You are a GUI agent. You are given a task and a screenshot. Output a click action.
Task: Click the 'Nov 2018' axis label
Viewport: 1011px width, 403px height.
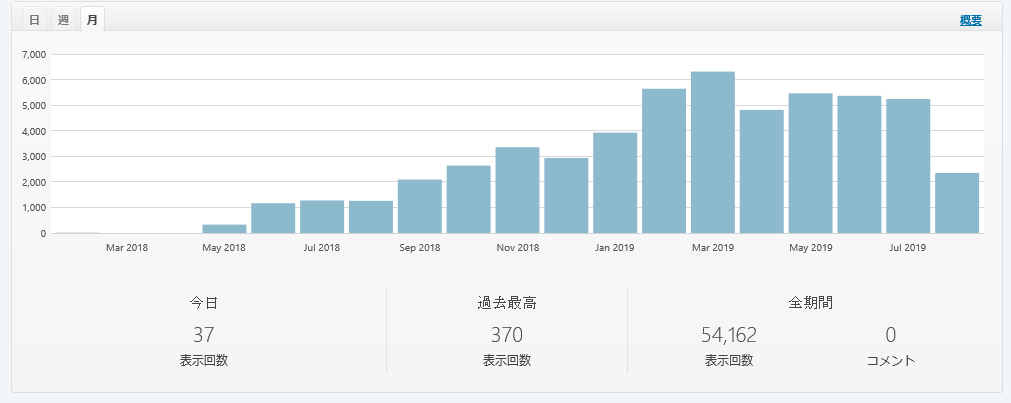click(x=518, y=248)
